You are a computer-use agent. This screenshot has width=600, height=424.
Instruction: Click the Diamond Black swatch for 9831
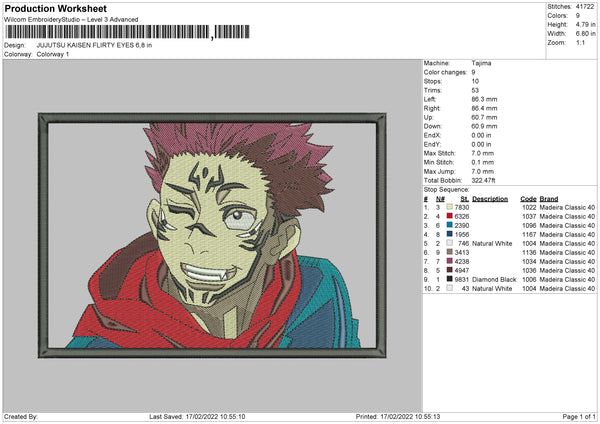[x=449, y=279]
